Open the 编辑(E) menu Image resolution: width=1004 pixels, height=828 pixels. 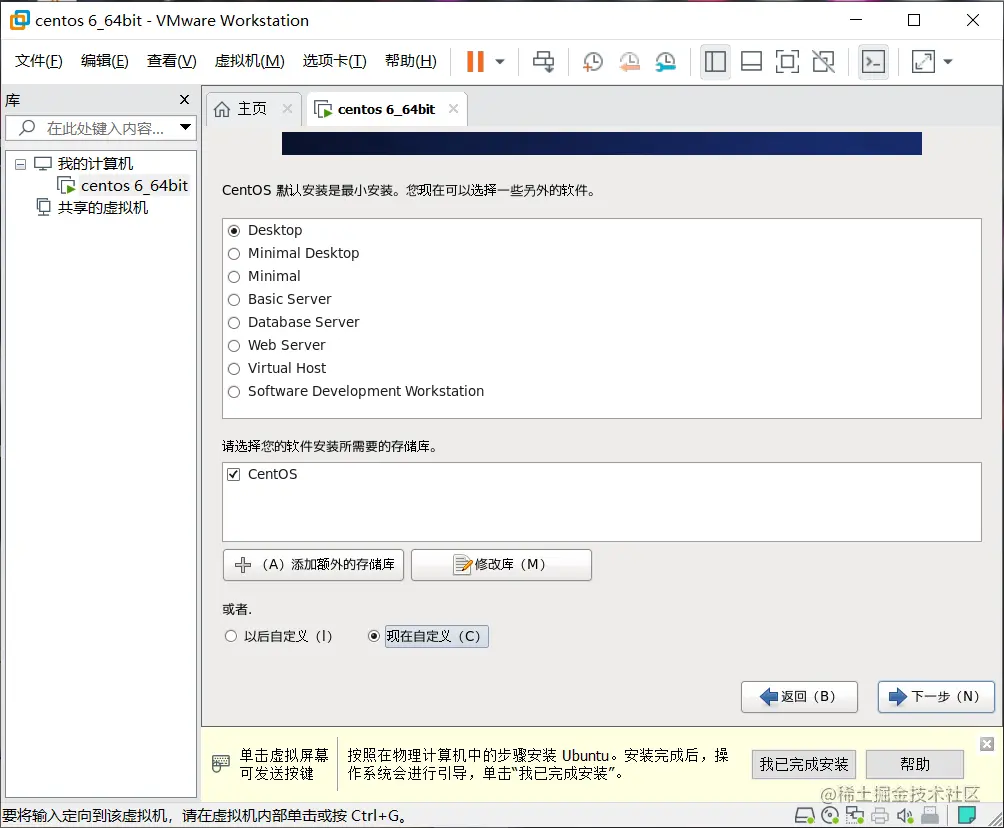click(104, 61)
